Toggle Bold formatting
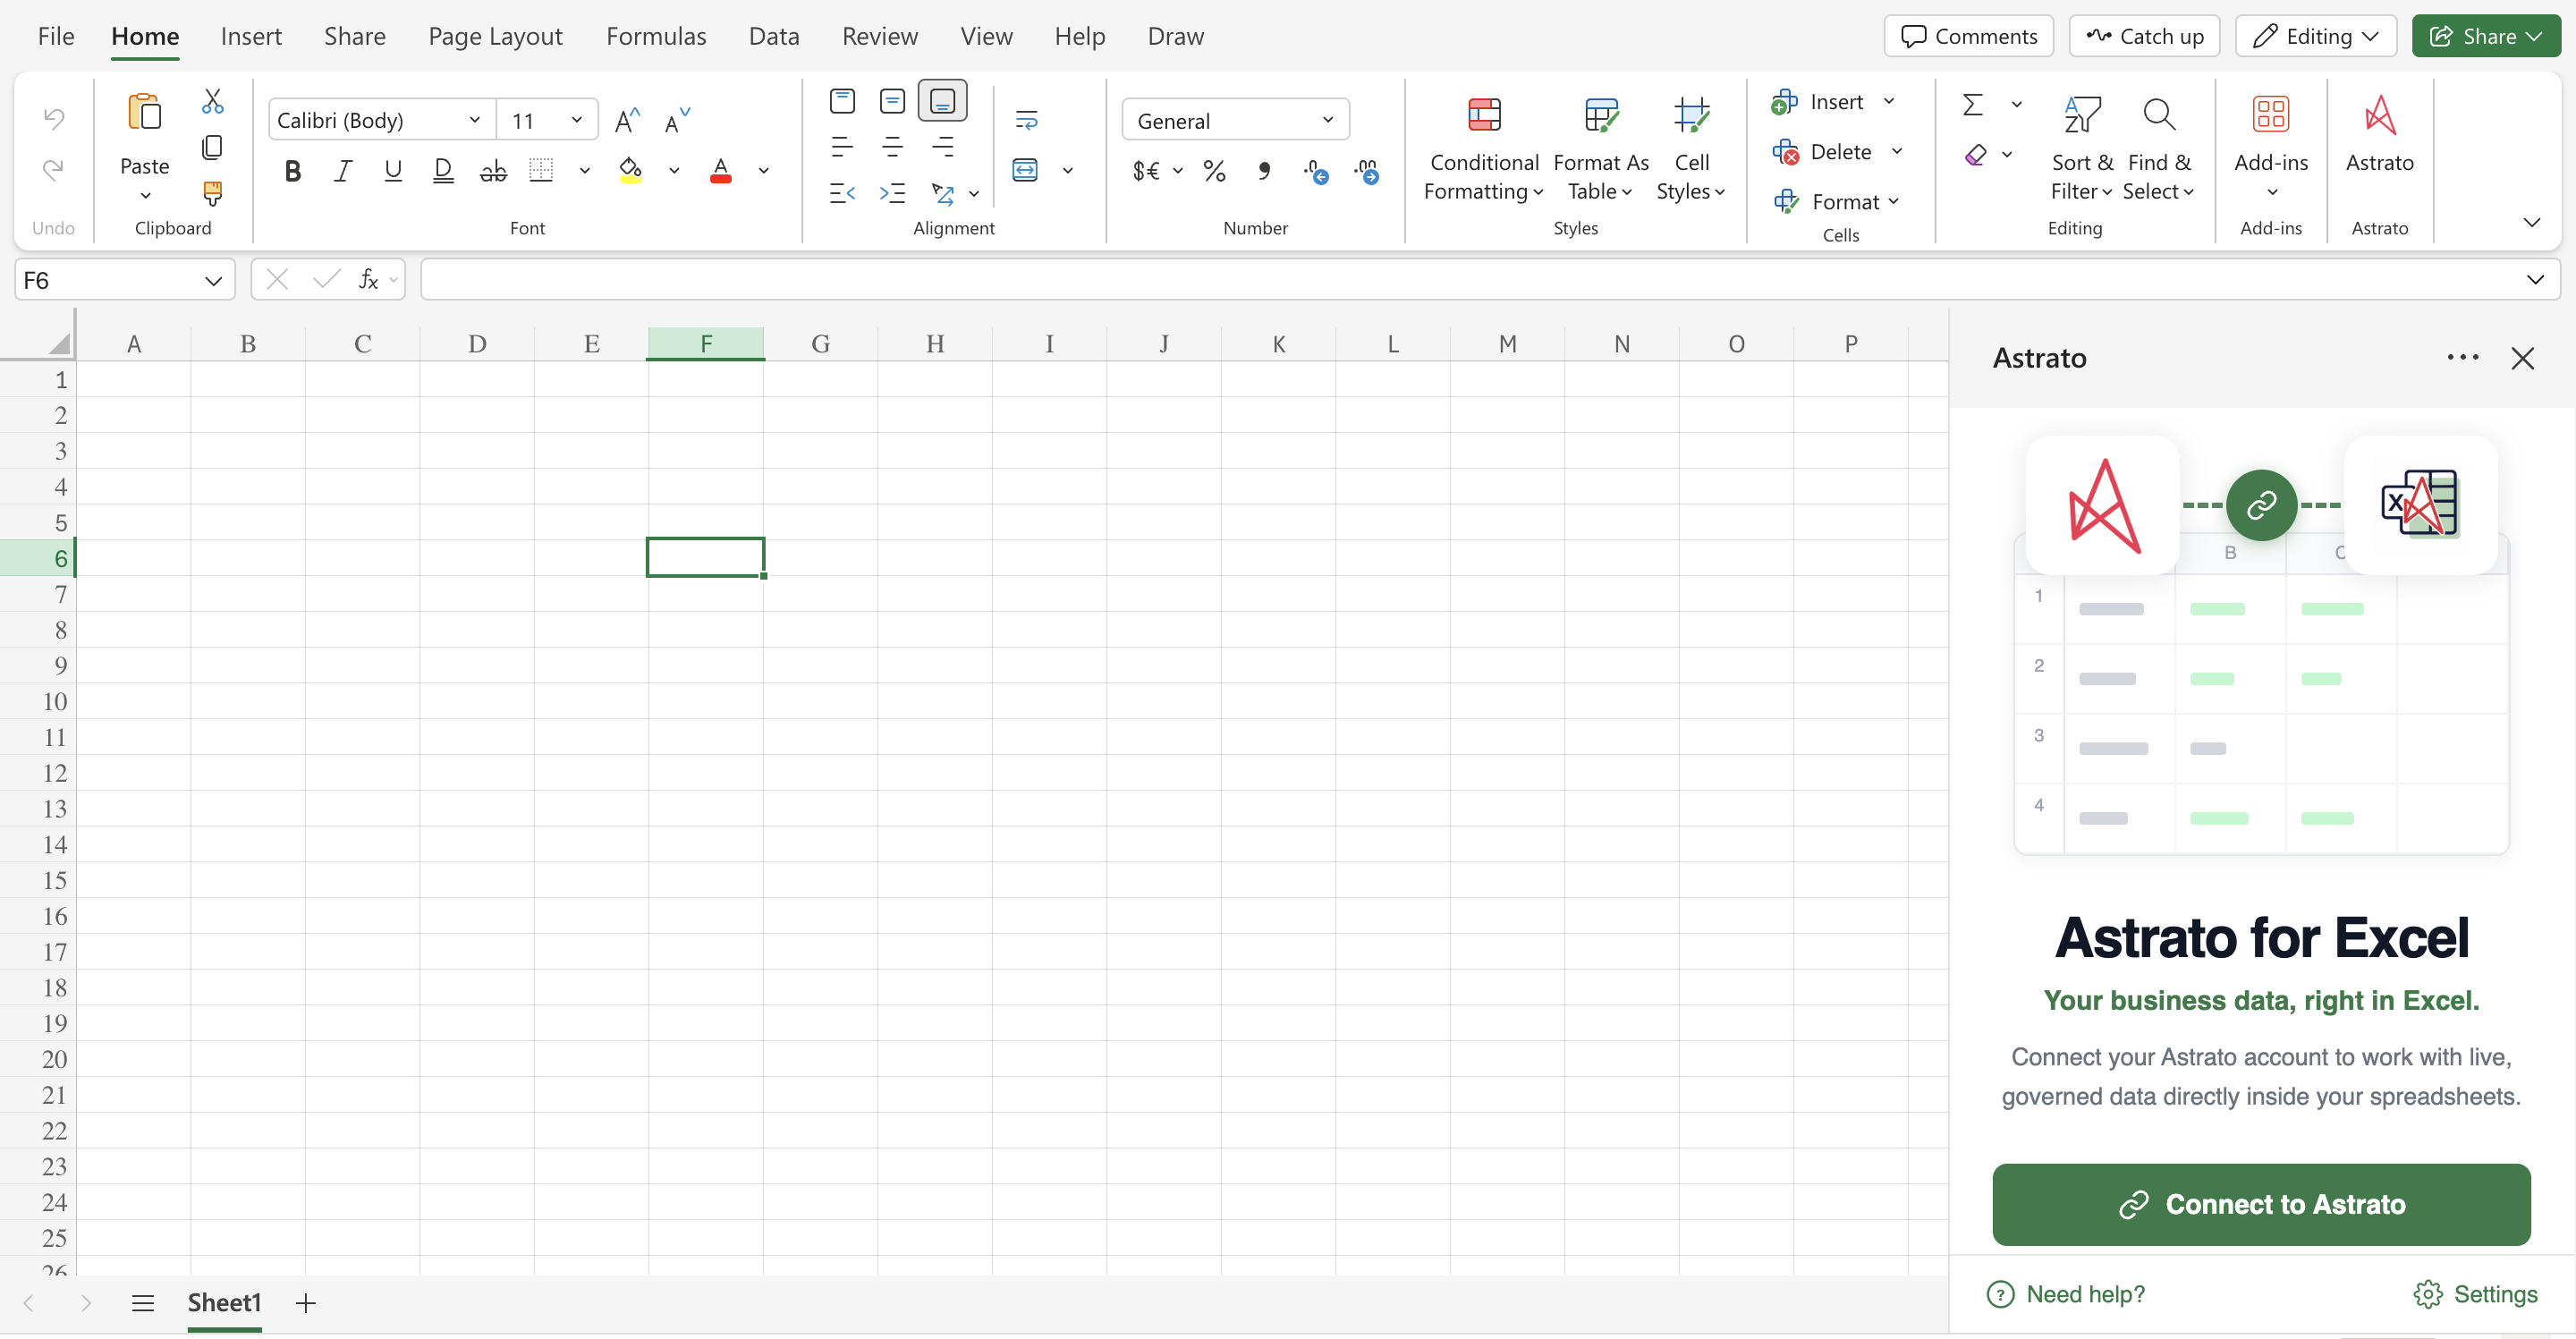Image resolution: width=2576 pixels, height=1339 pixels. tap(292, 171)
